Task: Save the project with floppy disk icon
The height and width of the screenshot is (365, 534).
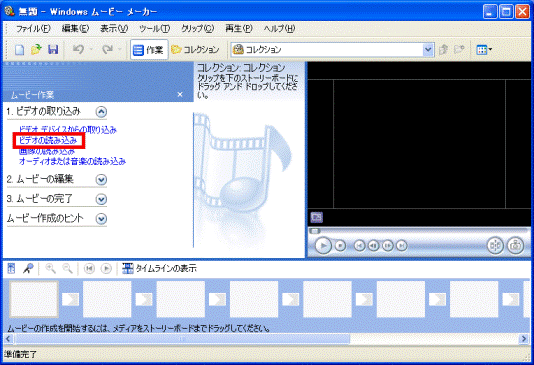Action: [53, 50]
